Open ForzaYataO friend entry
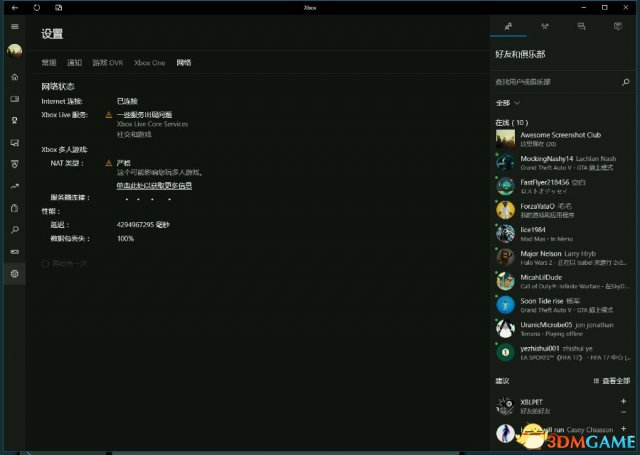 click(x=563, y=210)
